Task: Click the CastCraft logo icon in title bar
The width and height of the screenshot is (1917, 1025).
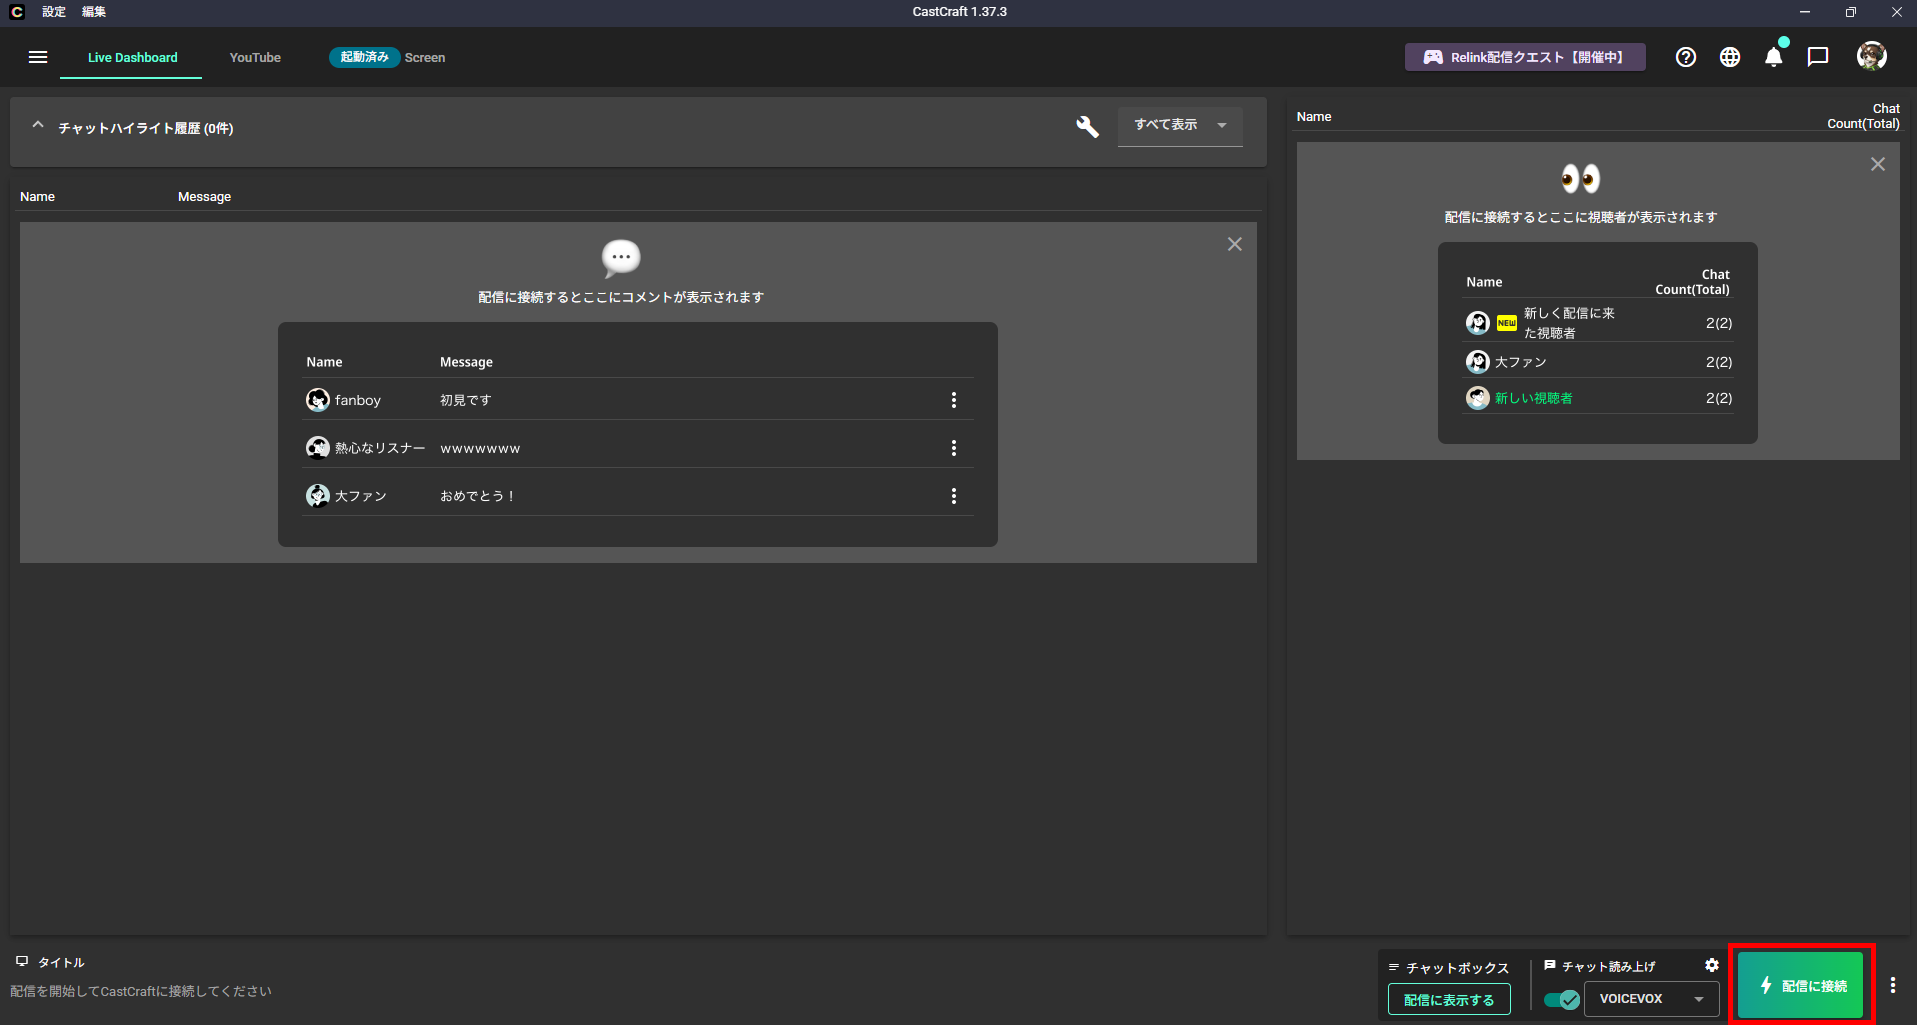Action: pos(17,12)
